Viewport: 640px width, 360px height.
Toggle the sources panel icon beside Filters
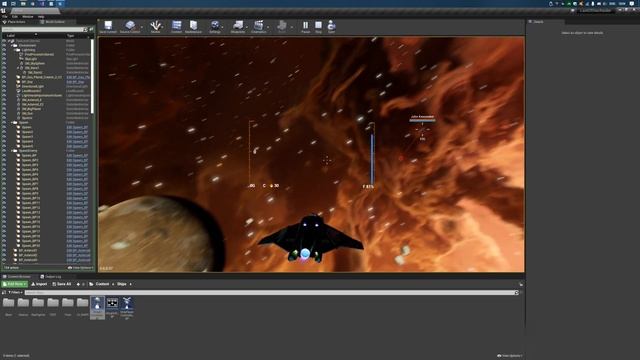click(4, 292)
